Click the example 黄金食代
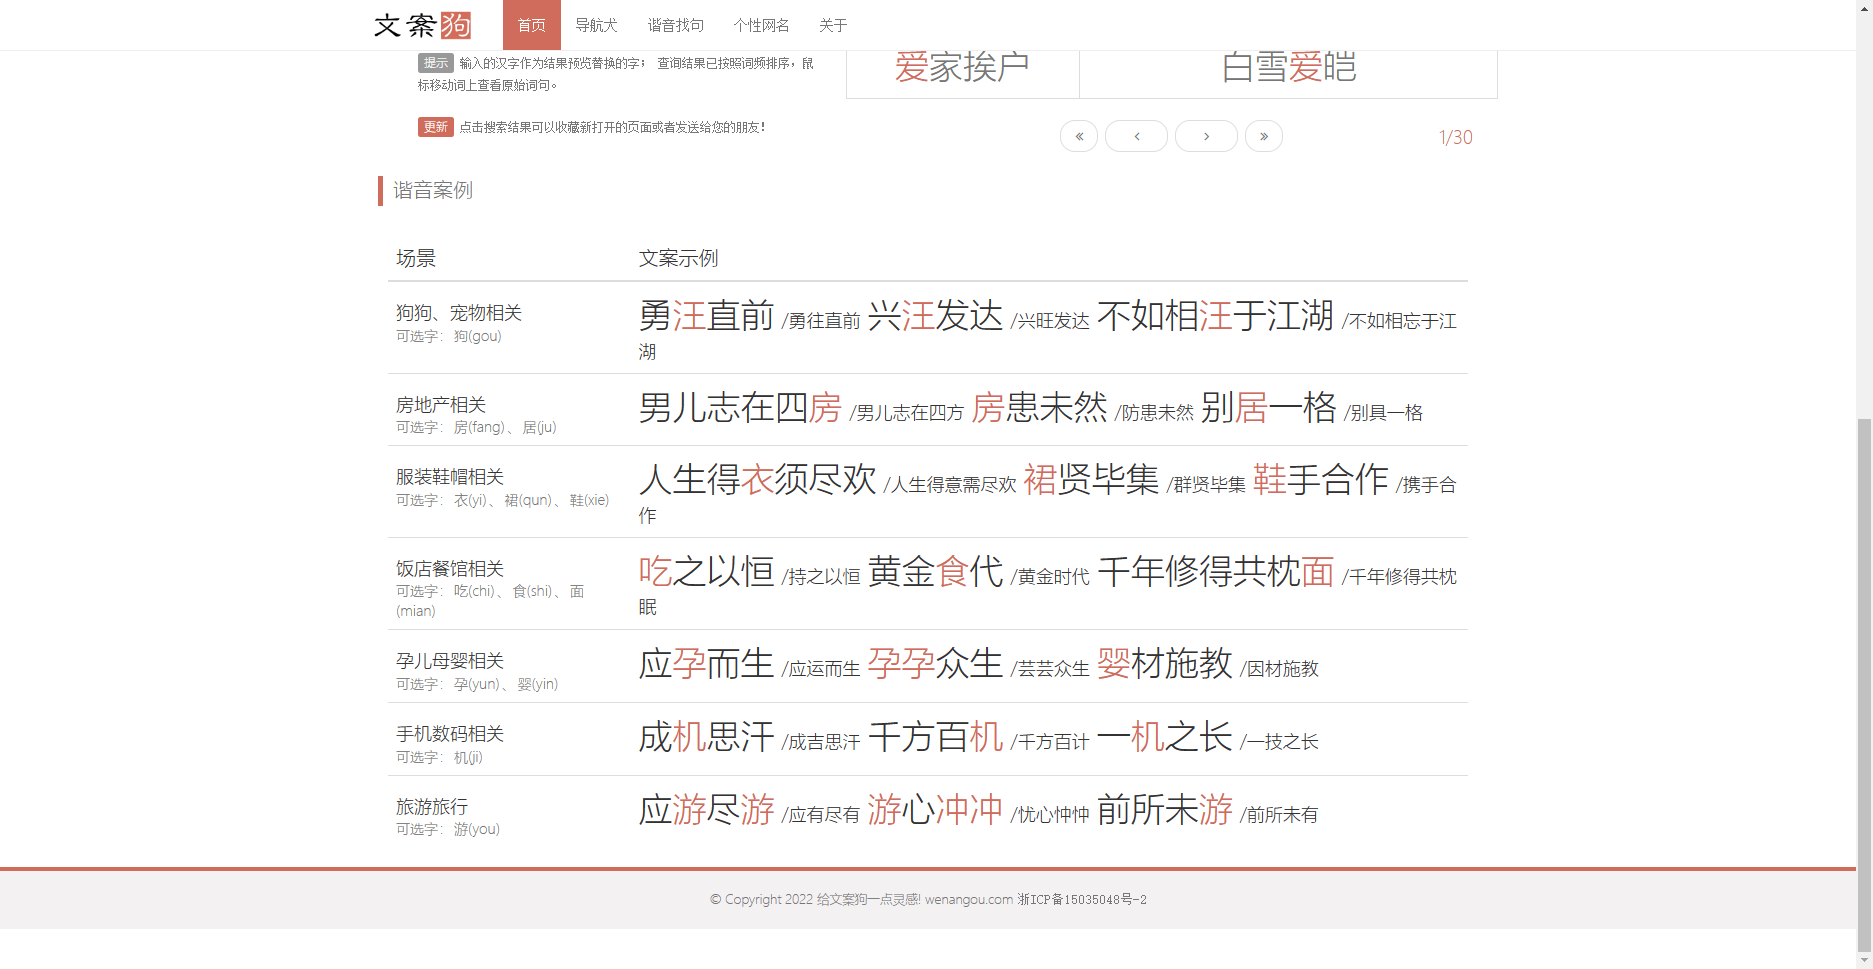Image resolution: width=1873 pixels, height=969 pixels. (x=936, y=573)
